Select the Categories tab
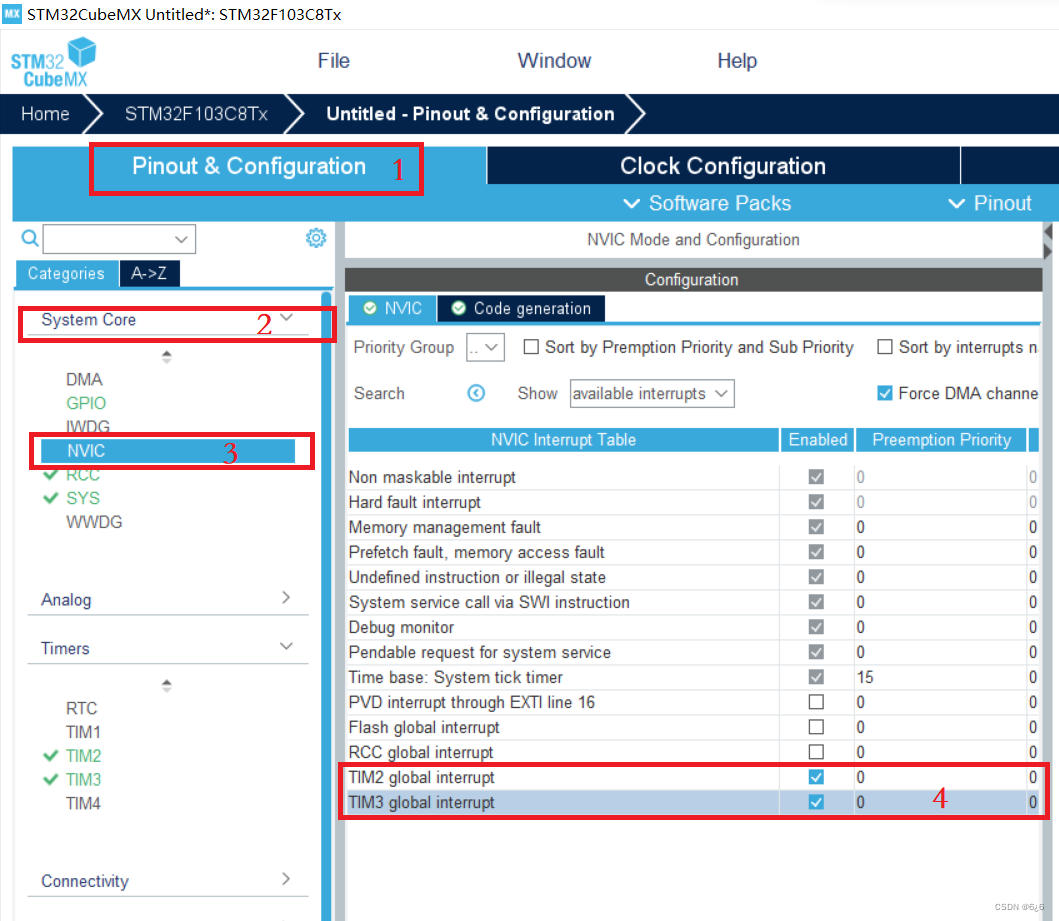This screenshot has width=1059, height=921. [x=66, y=273]
